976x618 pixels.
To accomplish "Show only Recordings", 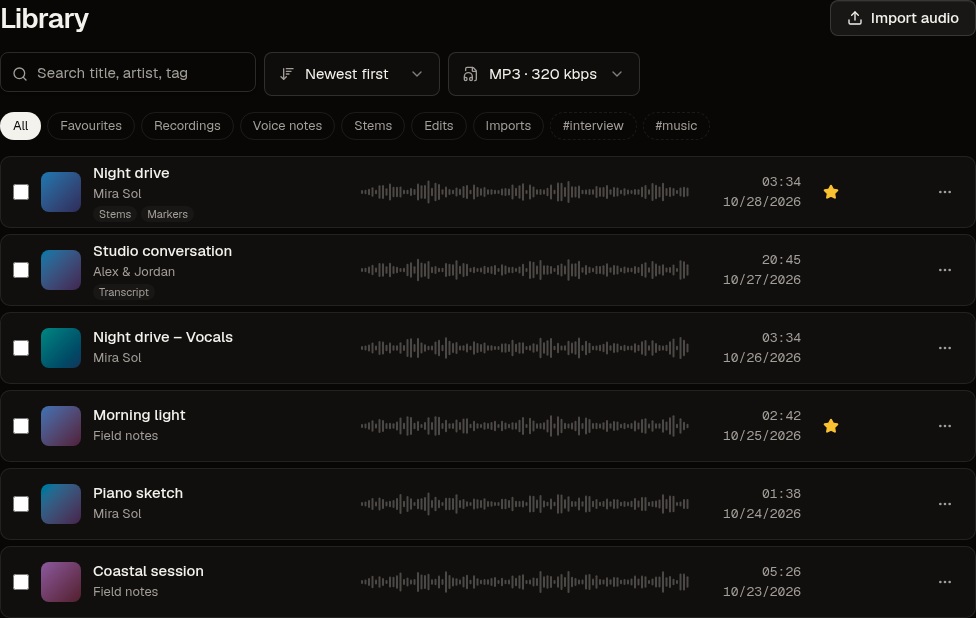I will [x=187, y=126].
